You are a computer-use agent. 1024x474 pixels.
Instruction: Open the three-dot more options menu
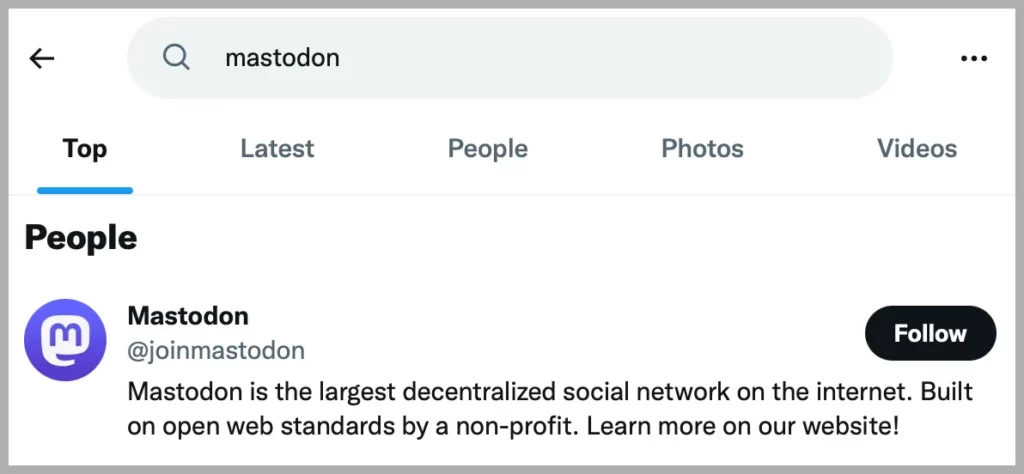(974, 59)
